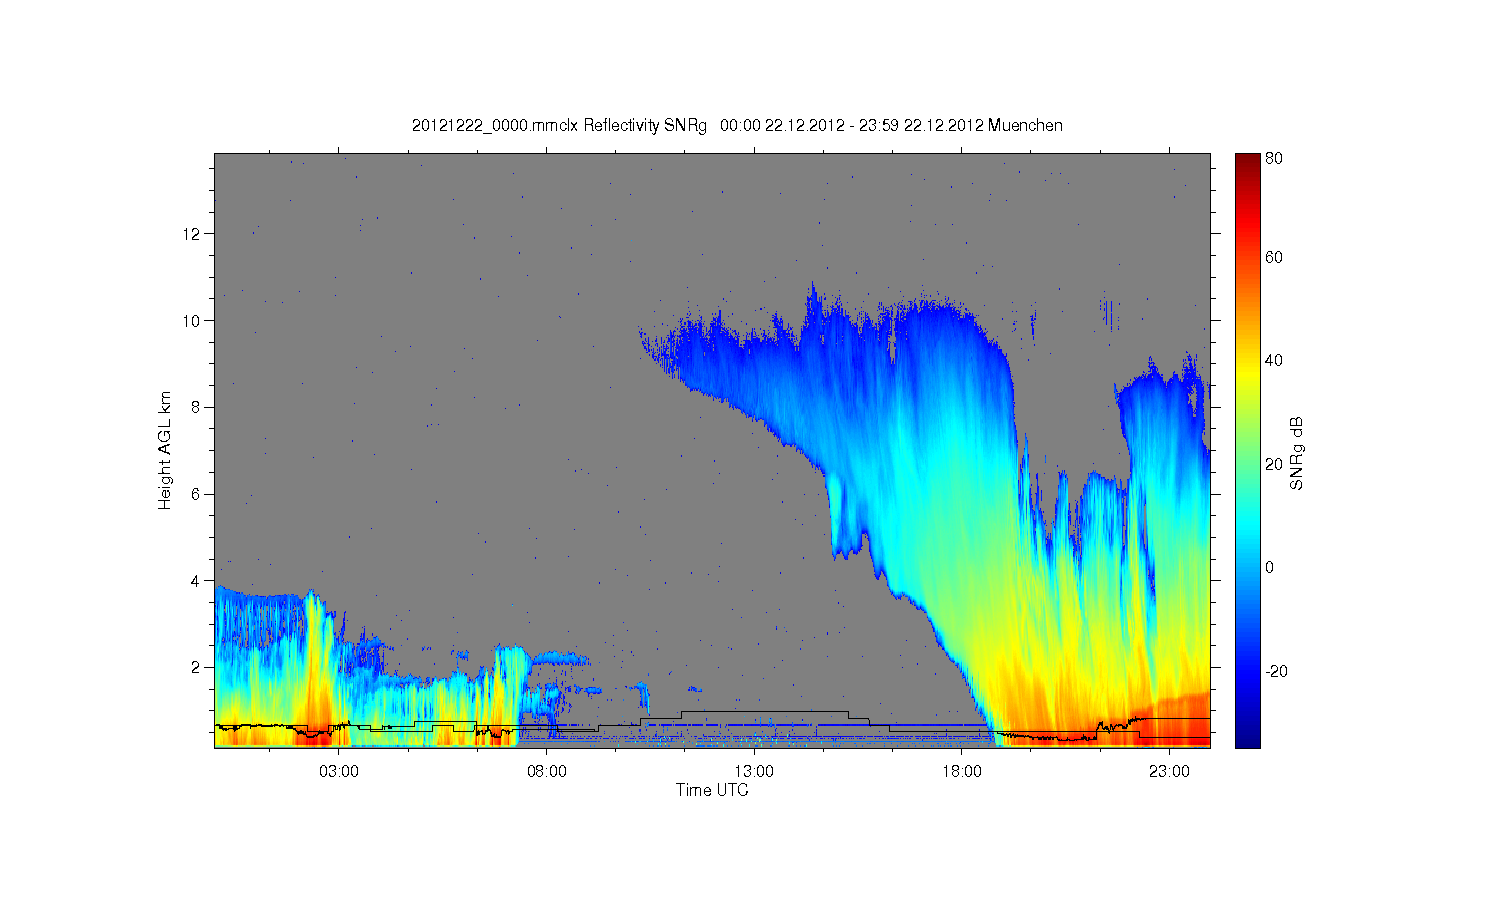Click the height tick label 4
This screenshot has height=900, width=1500.
pyautogui.click(x=197, y=580)
